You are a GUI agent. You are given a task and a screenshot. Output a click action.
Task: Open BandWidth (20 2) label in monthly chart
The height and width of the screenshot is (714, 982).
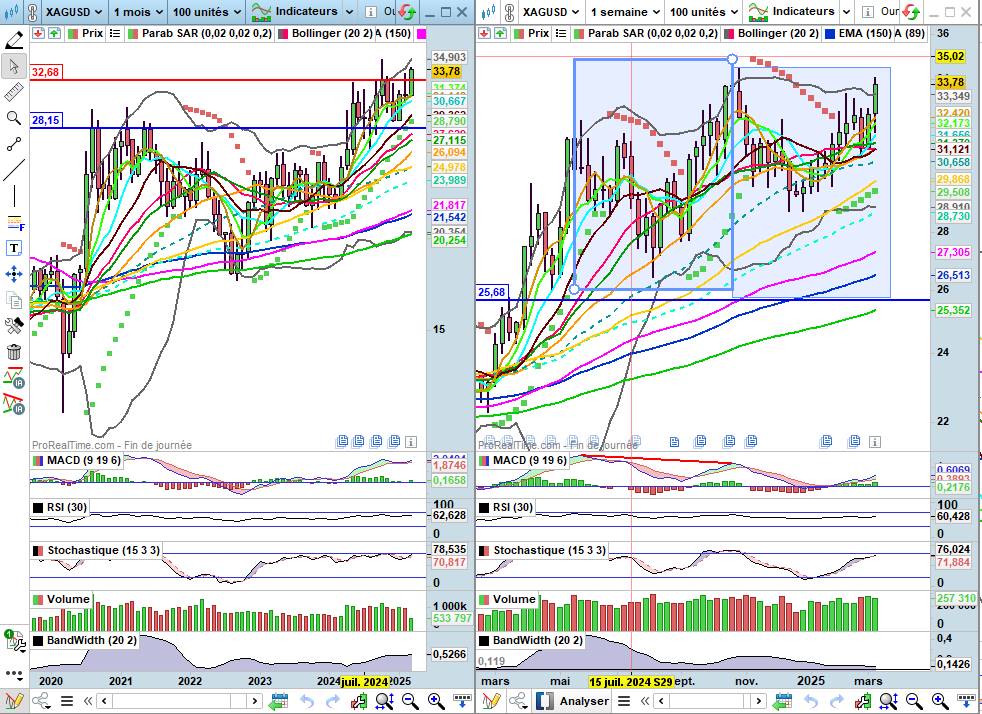(x=85, y=640)
